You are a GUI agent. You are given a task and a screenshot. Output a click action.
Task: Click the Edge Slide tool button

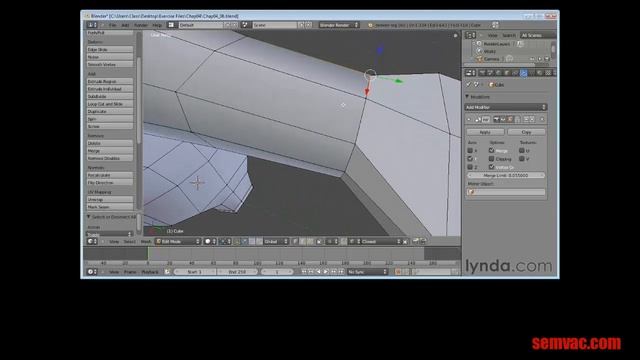110,49
